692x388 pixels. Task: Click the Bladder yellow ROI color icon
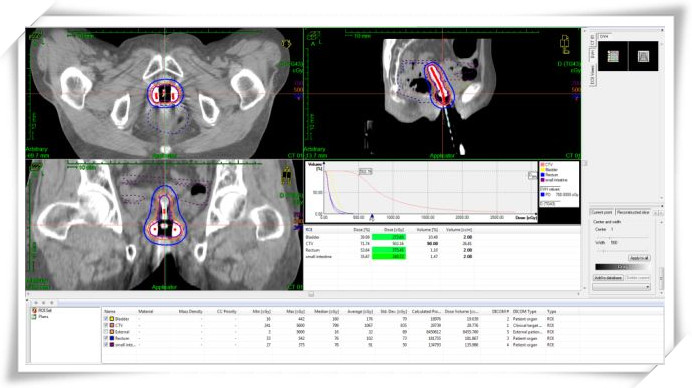click(x=112, y=319)
